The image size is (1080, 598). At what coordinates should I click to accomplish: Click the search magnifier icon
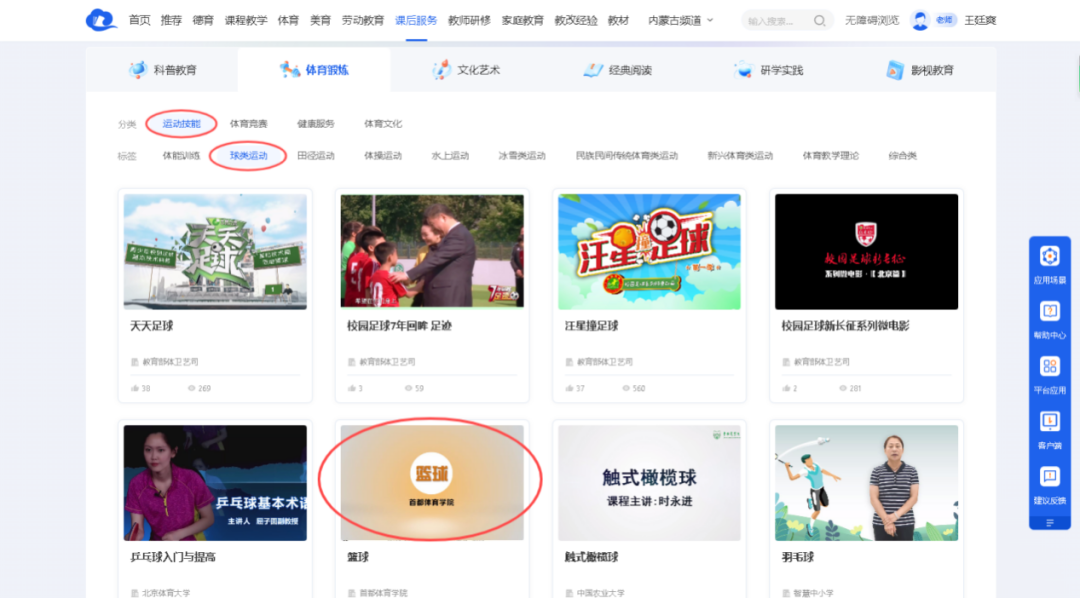coord(819,21)
